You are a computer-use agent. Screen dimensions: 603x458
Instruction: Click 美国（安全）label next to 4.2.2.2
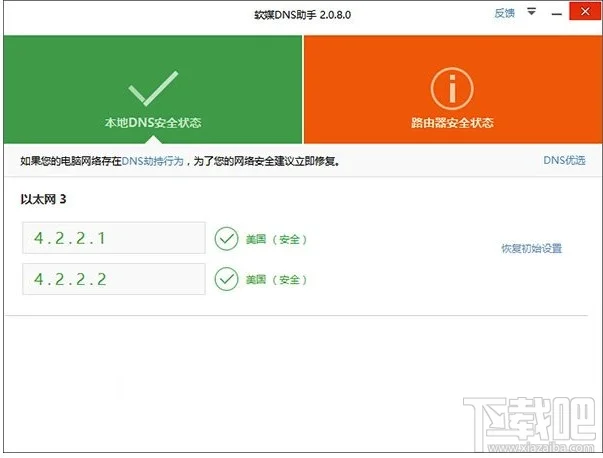(x=277, y=280)
